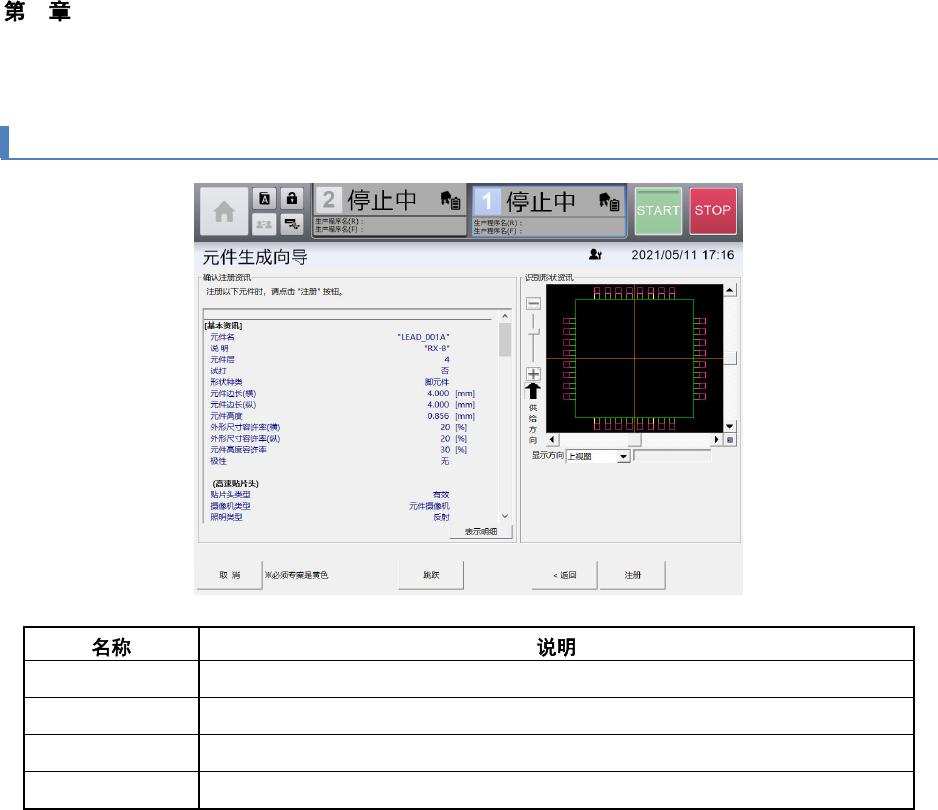Viewport: 938px width, 810px height.
Task: Click the 跳跃 skip button
Action: click(431, 575)
